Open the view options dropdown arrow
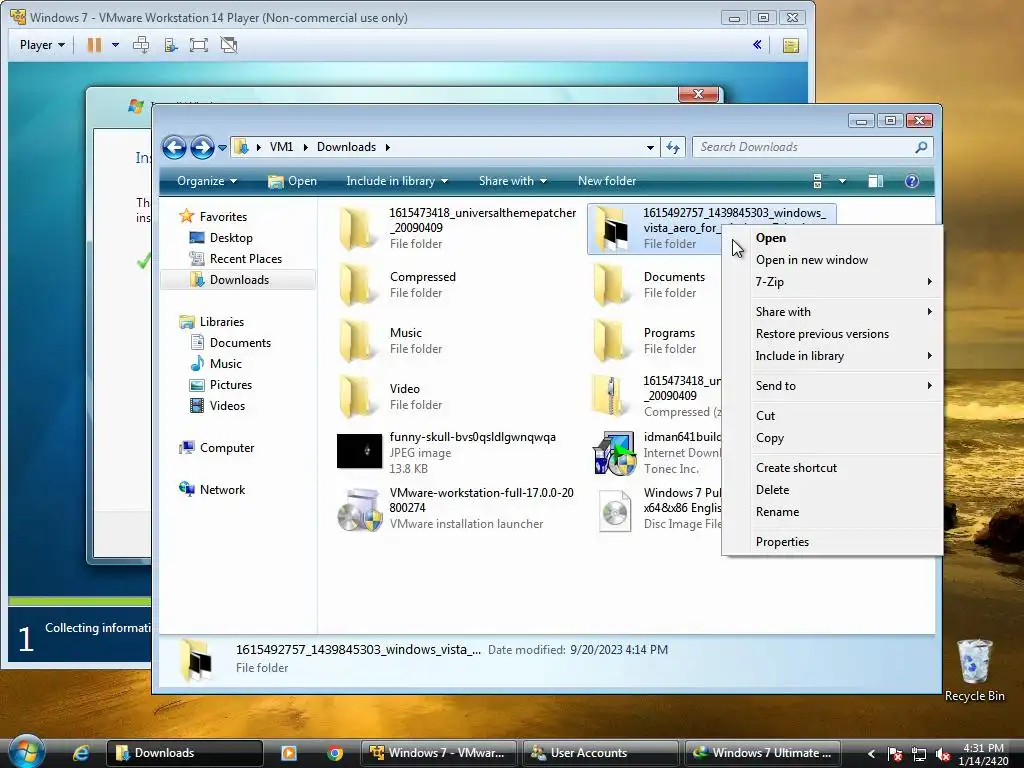The height and width of the screenshot is (768, 1024). coord(842,181)
